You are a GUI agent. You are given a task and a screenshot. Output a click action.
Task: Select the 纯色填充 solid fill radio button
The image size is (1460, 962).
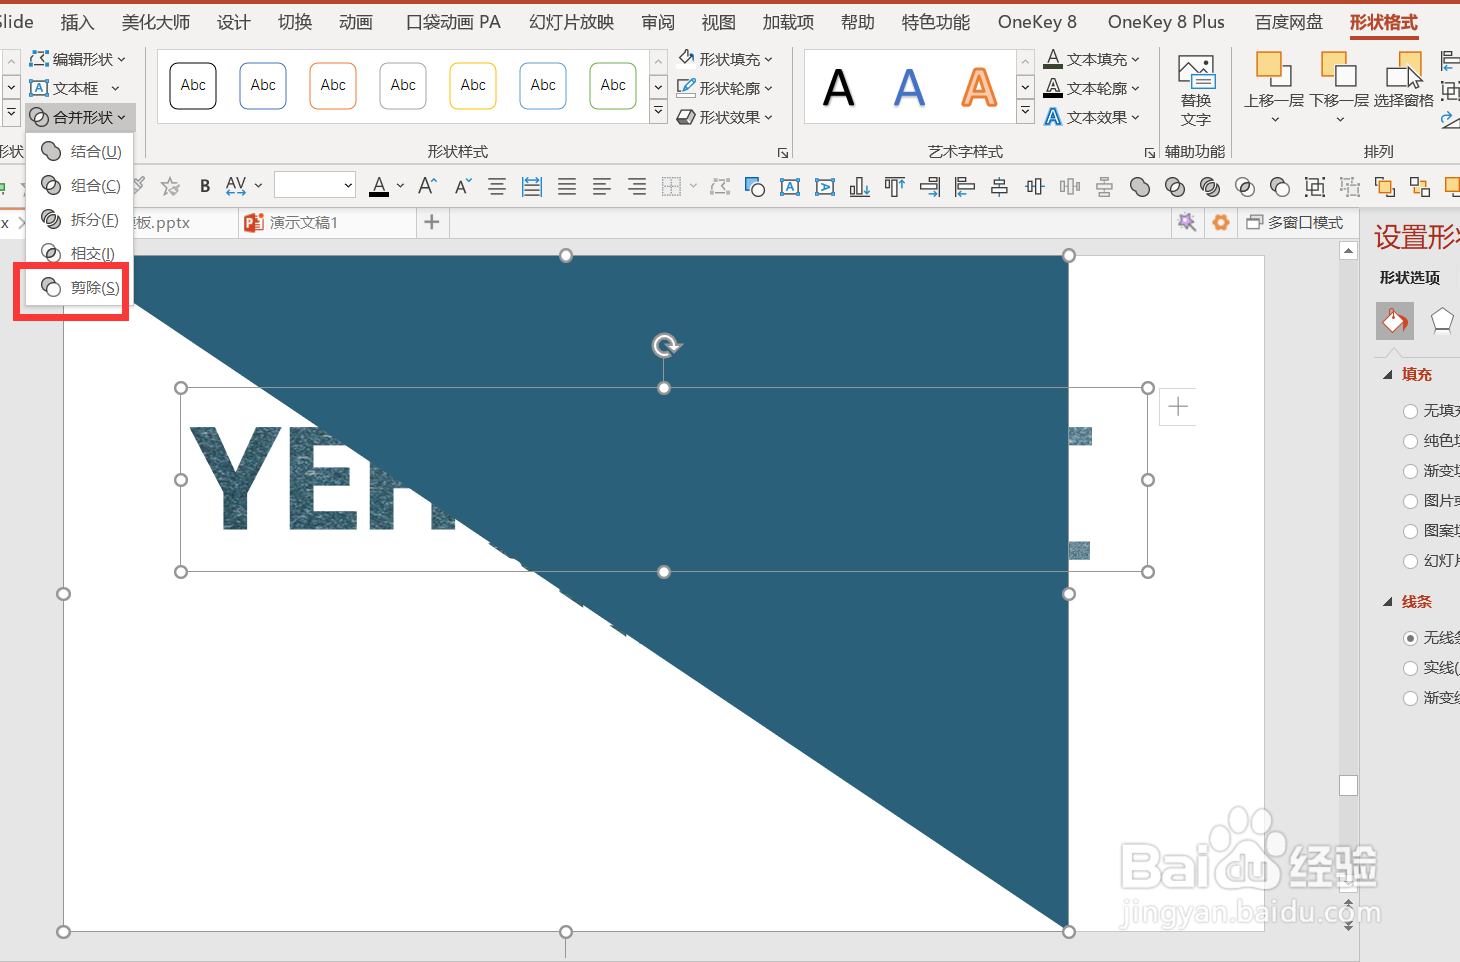pyautogui.click(x=1411, y=441)
